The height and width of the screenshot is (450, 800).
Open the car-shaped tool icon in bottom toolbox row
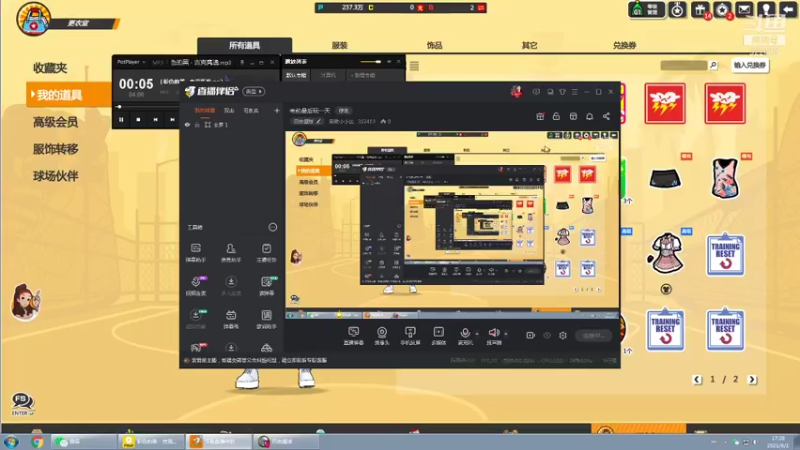point(266,348)
